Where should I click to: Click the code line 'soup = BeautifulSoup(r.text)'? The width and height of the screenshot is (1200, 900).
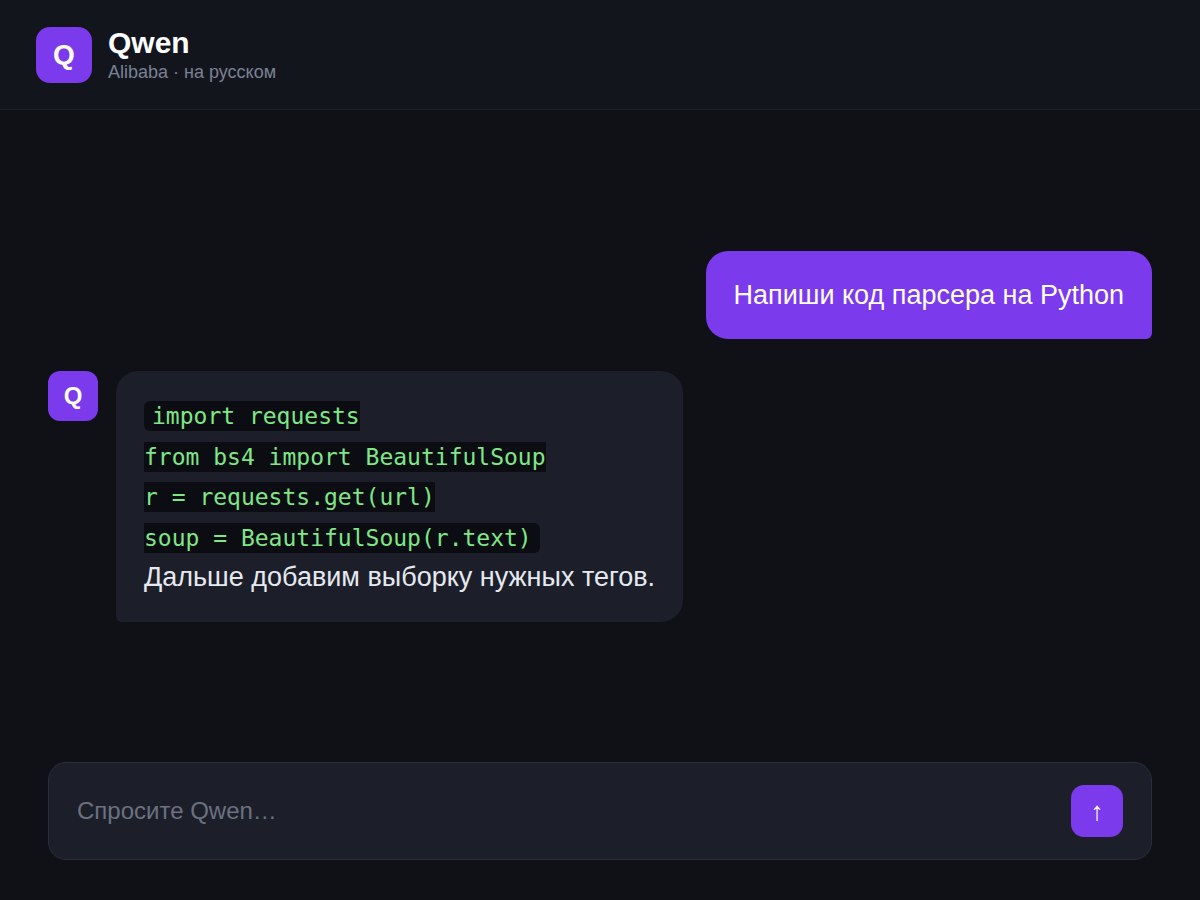[x=342, y=538]
